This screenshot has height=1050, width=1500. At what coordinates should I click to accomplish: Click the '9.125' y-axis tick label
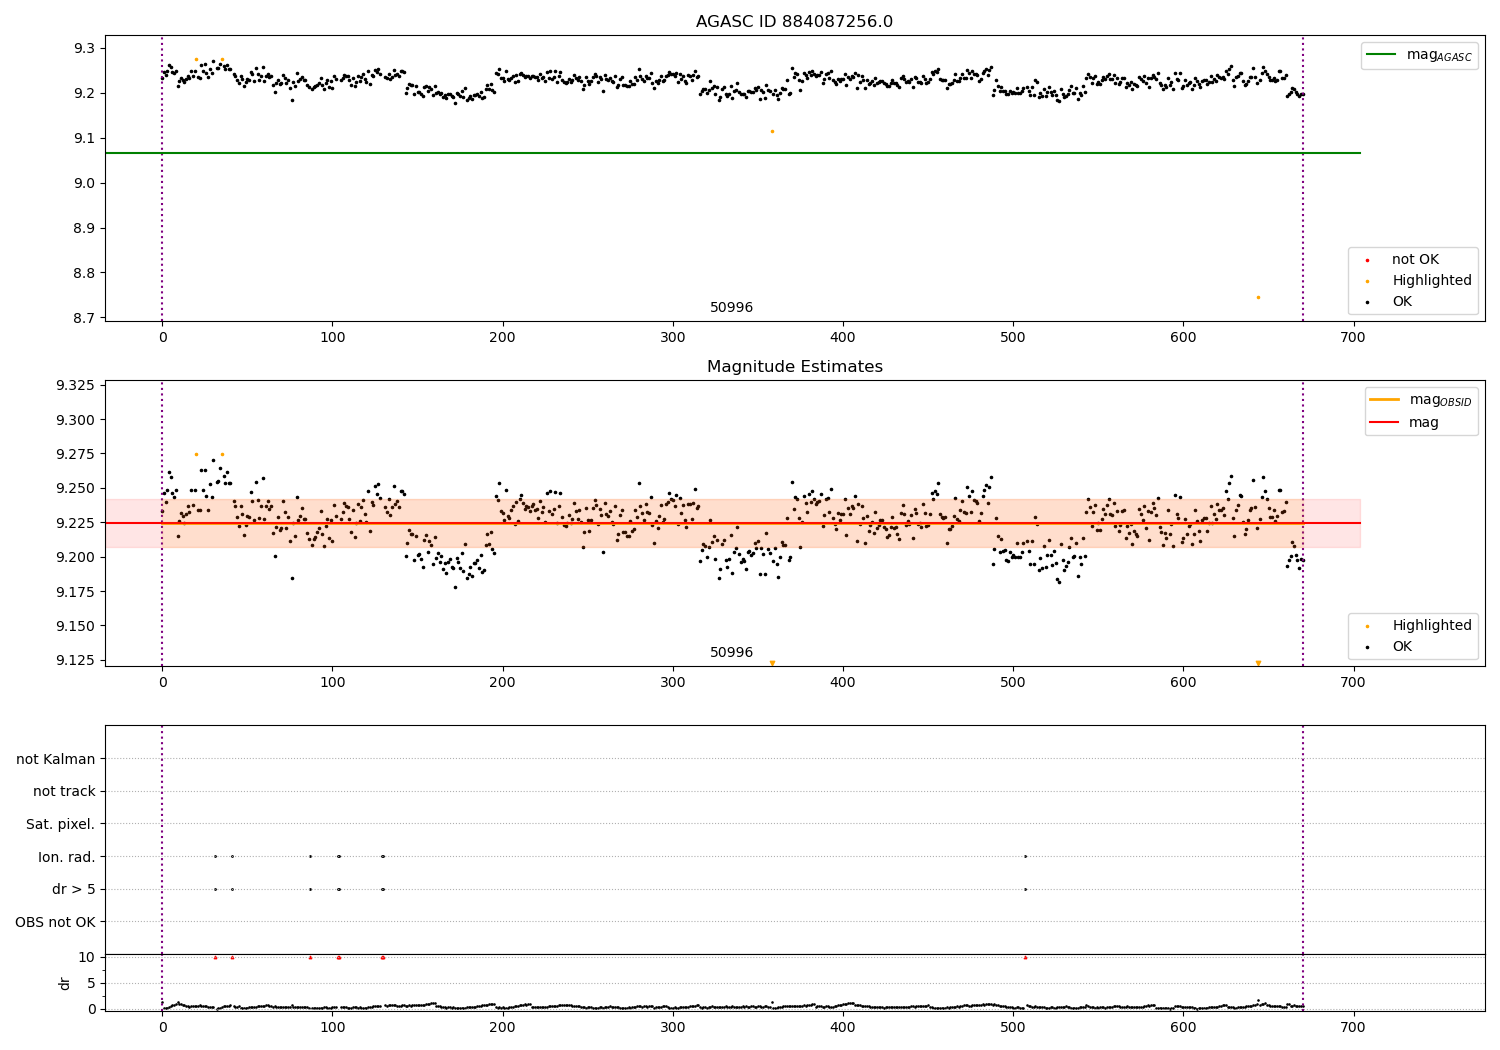pyautogui.click(x=76, y=660)
